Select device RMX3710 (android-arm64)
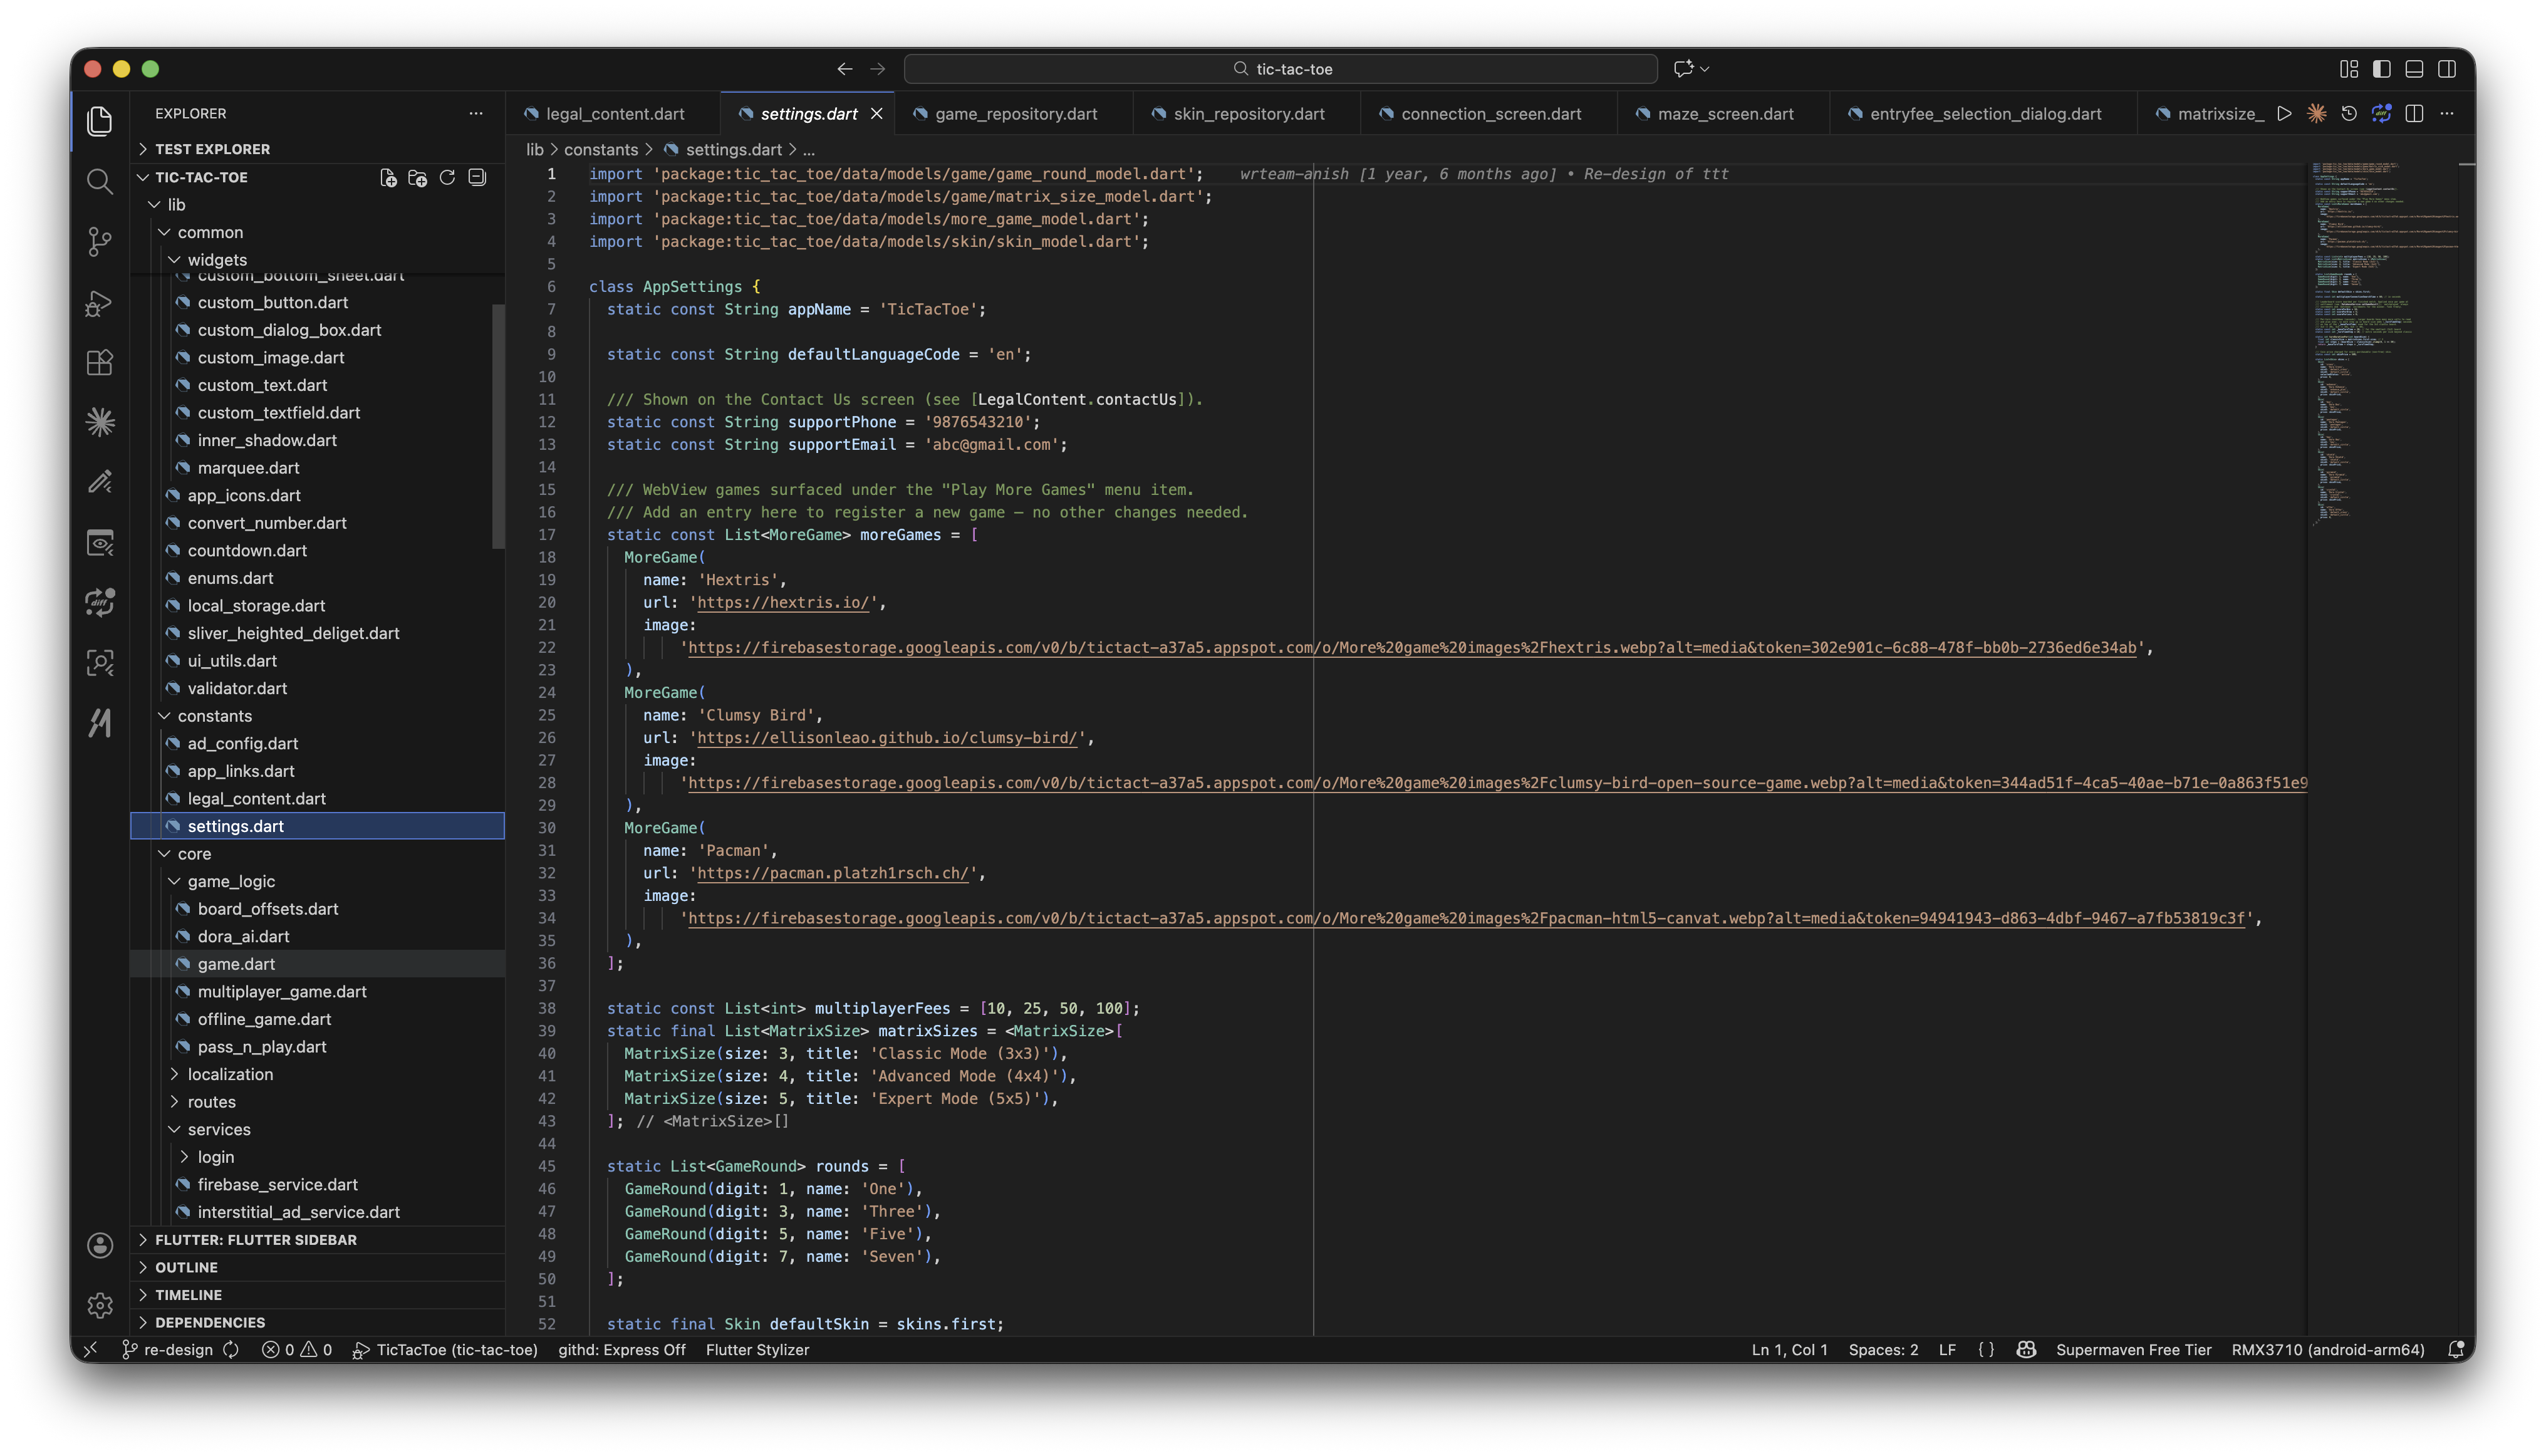 (x=2328, y=1350)
